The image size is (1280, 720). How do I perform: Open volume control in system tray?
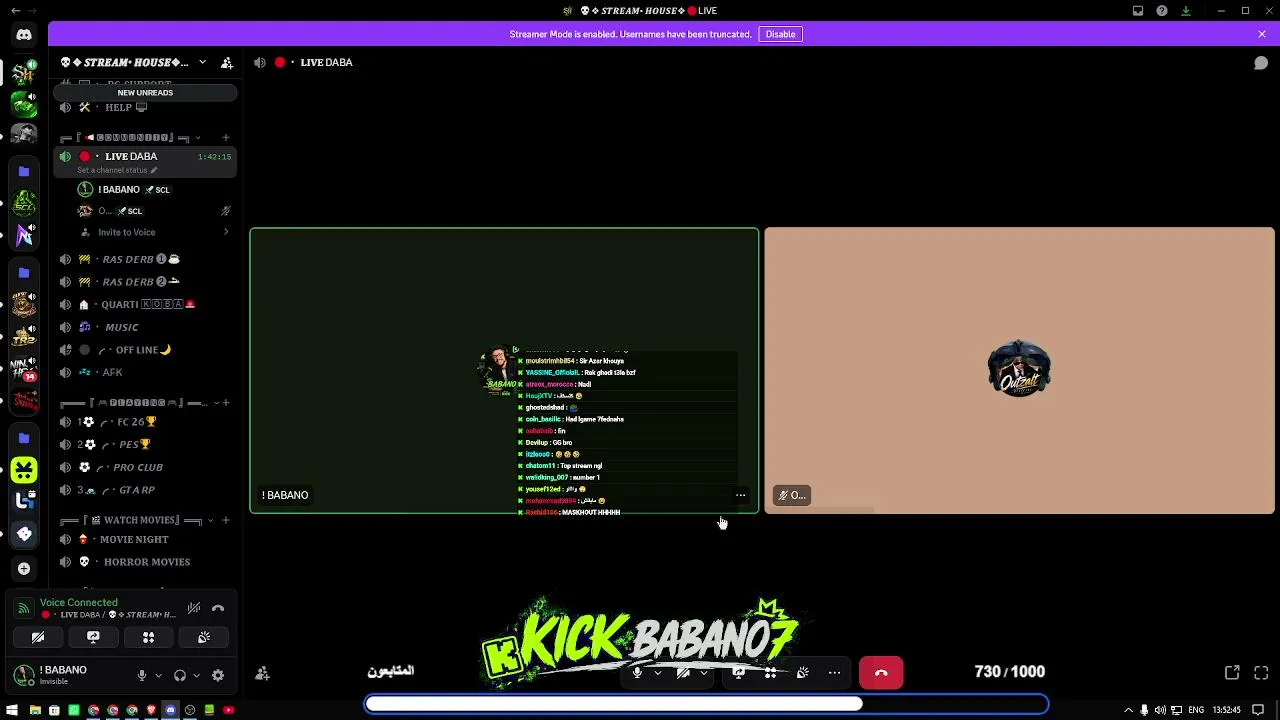point(1160,710)
